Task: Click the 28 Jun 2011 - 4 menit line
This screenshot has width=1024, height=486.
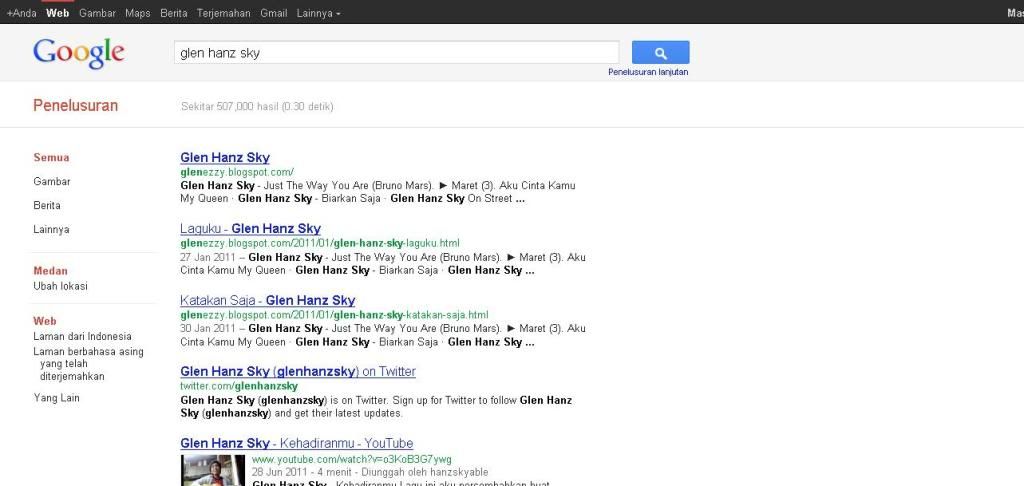Action: pos(370,472)
